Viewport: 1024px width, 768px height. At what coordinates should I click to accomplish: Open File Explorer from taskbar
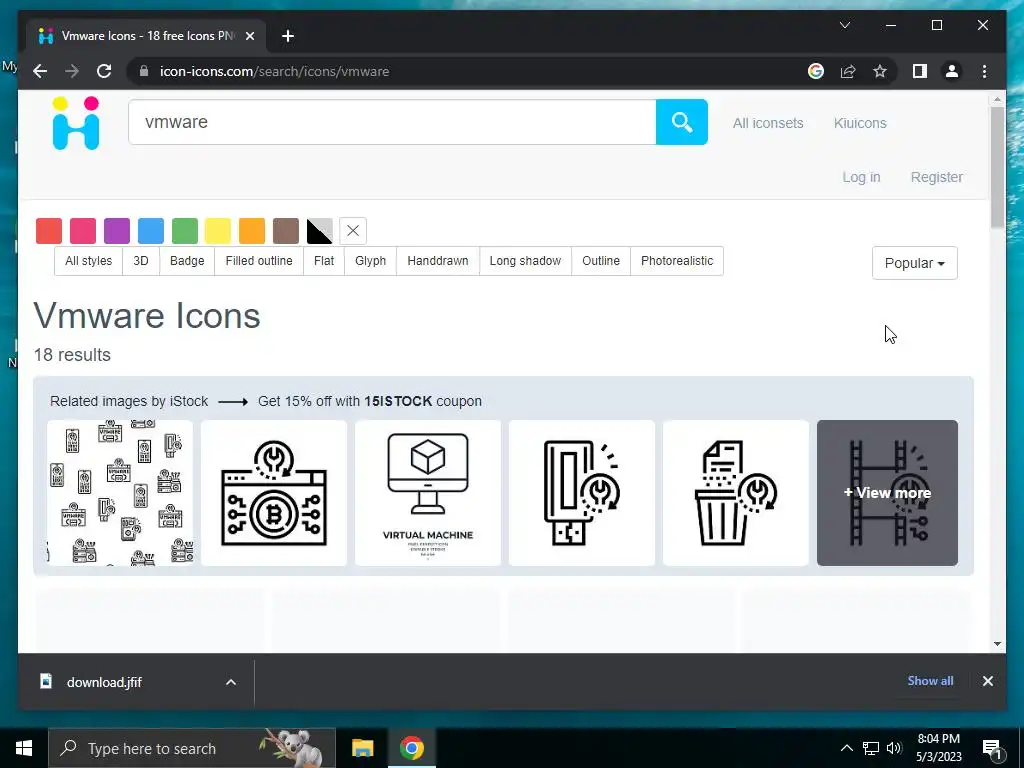[x=362, y=748]
